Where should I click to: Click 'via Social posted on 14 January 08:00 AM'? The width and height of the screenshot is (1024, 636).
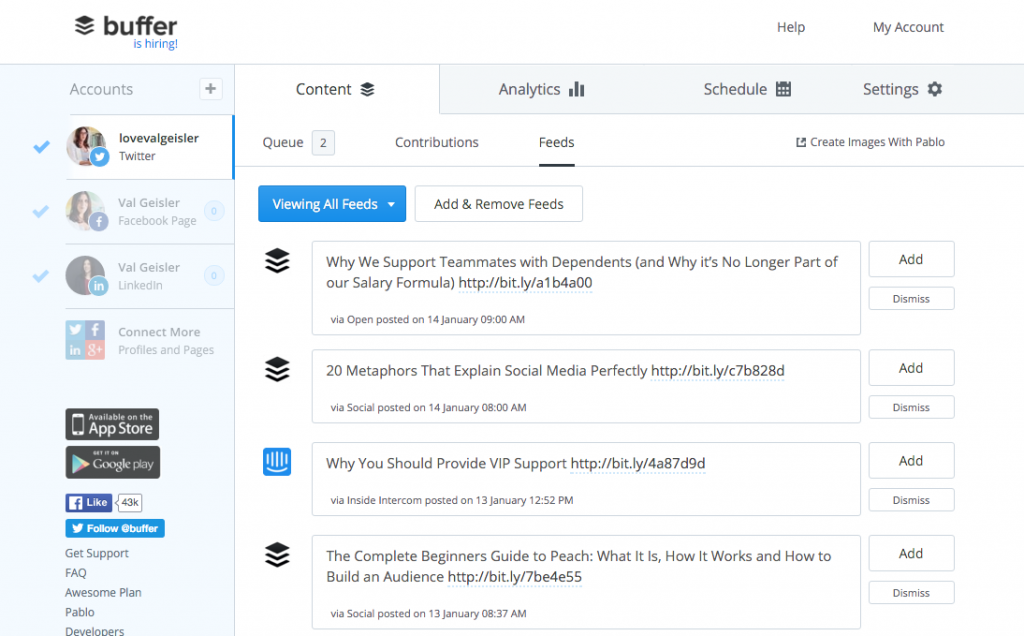click(x=428, y=407)
